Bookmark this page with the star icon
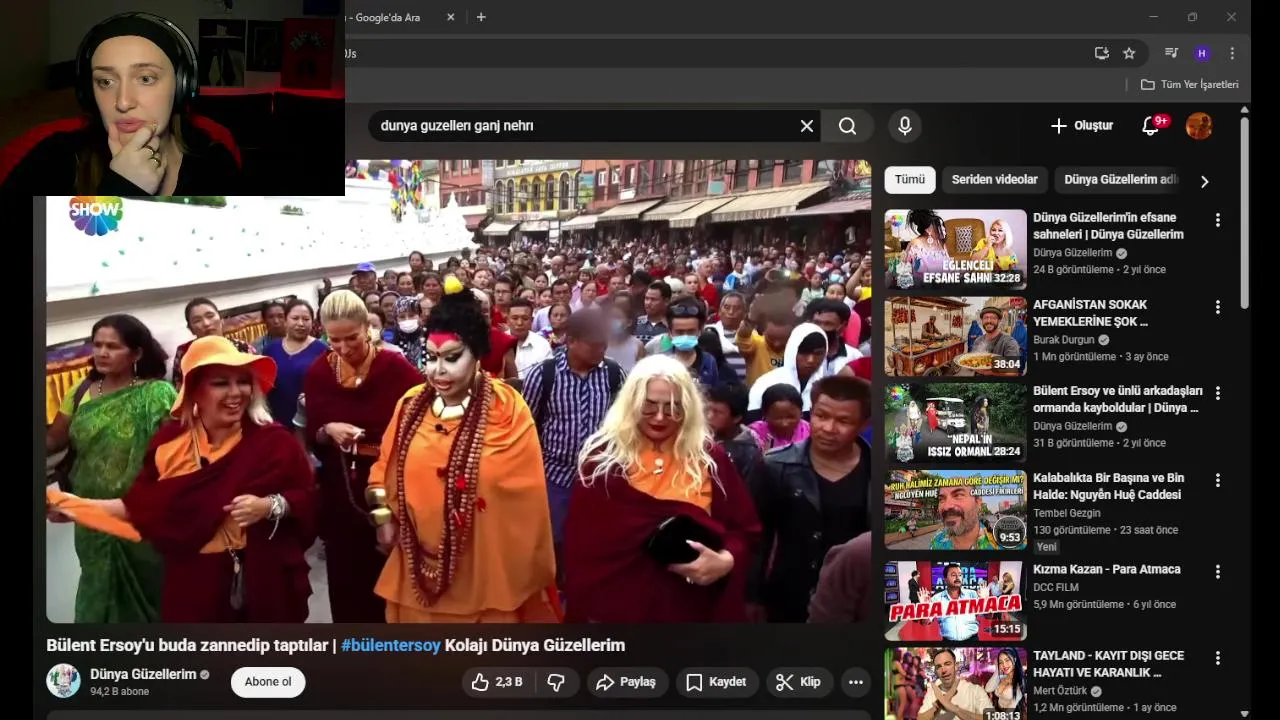 (1129, 53)
